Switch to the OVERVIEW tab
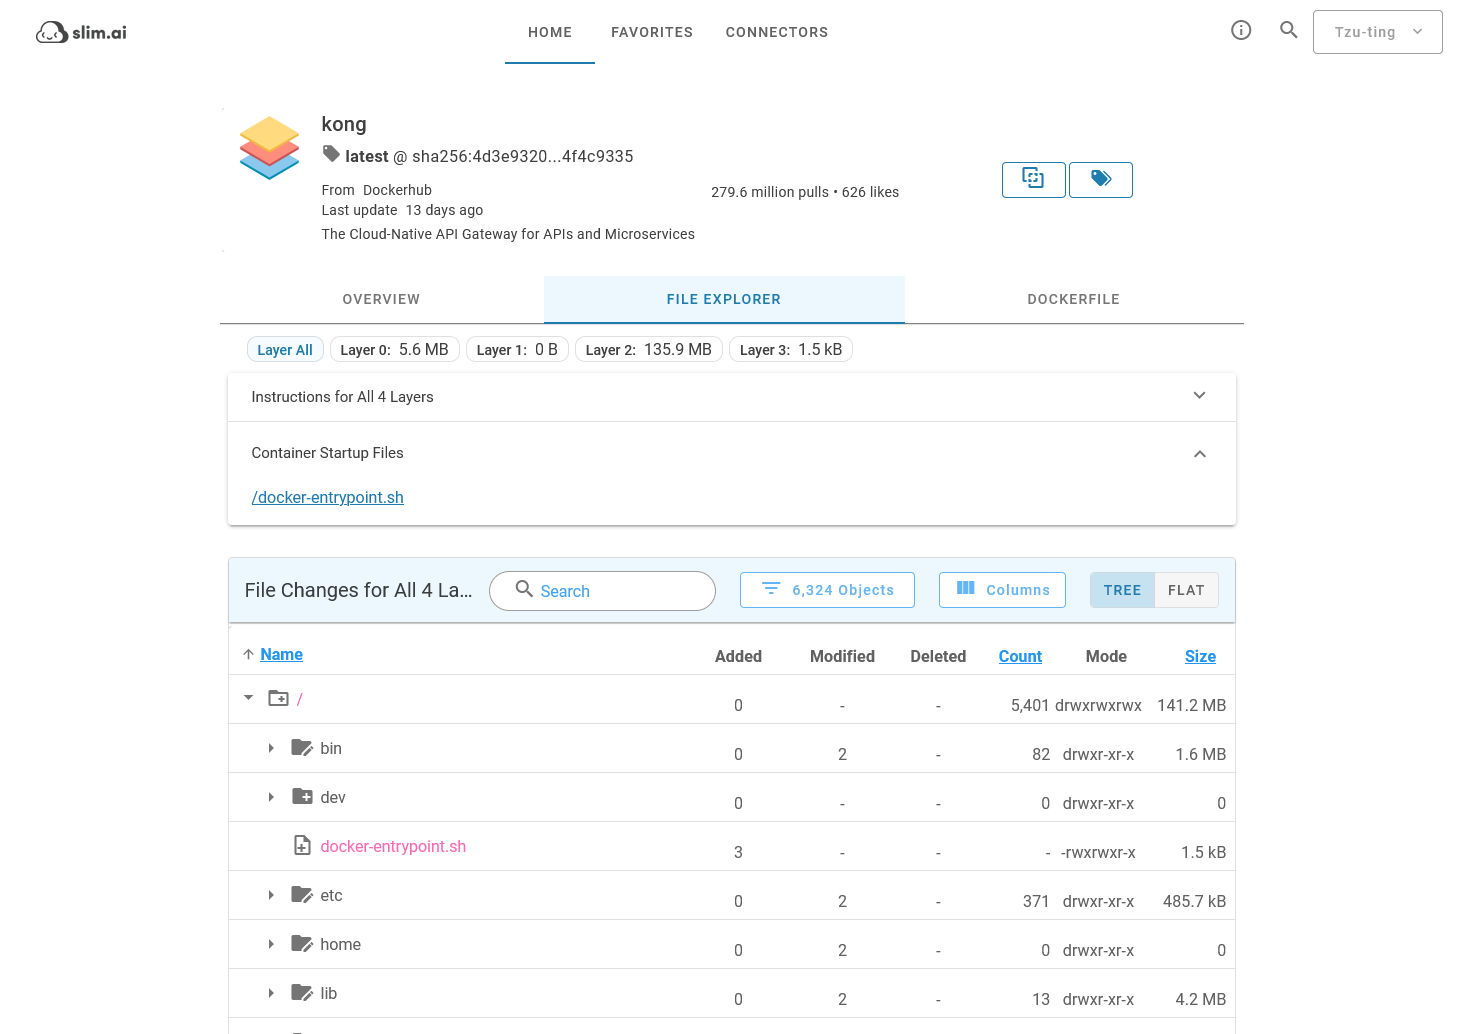Viewport: 1463px width, 1034px height. [x=381, y=299]
